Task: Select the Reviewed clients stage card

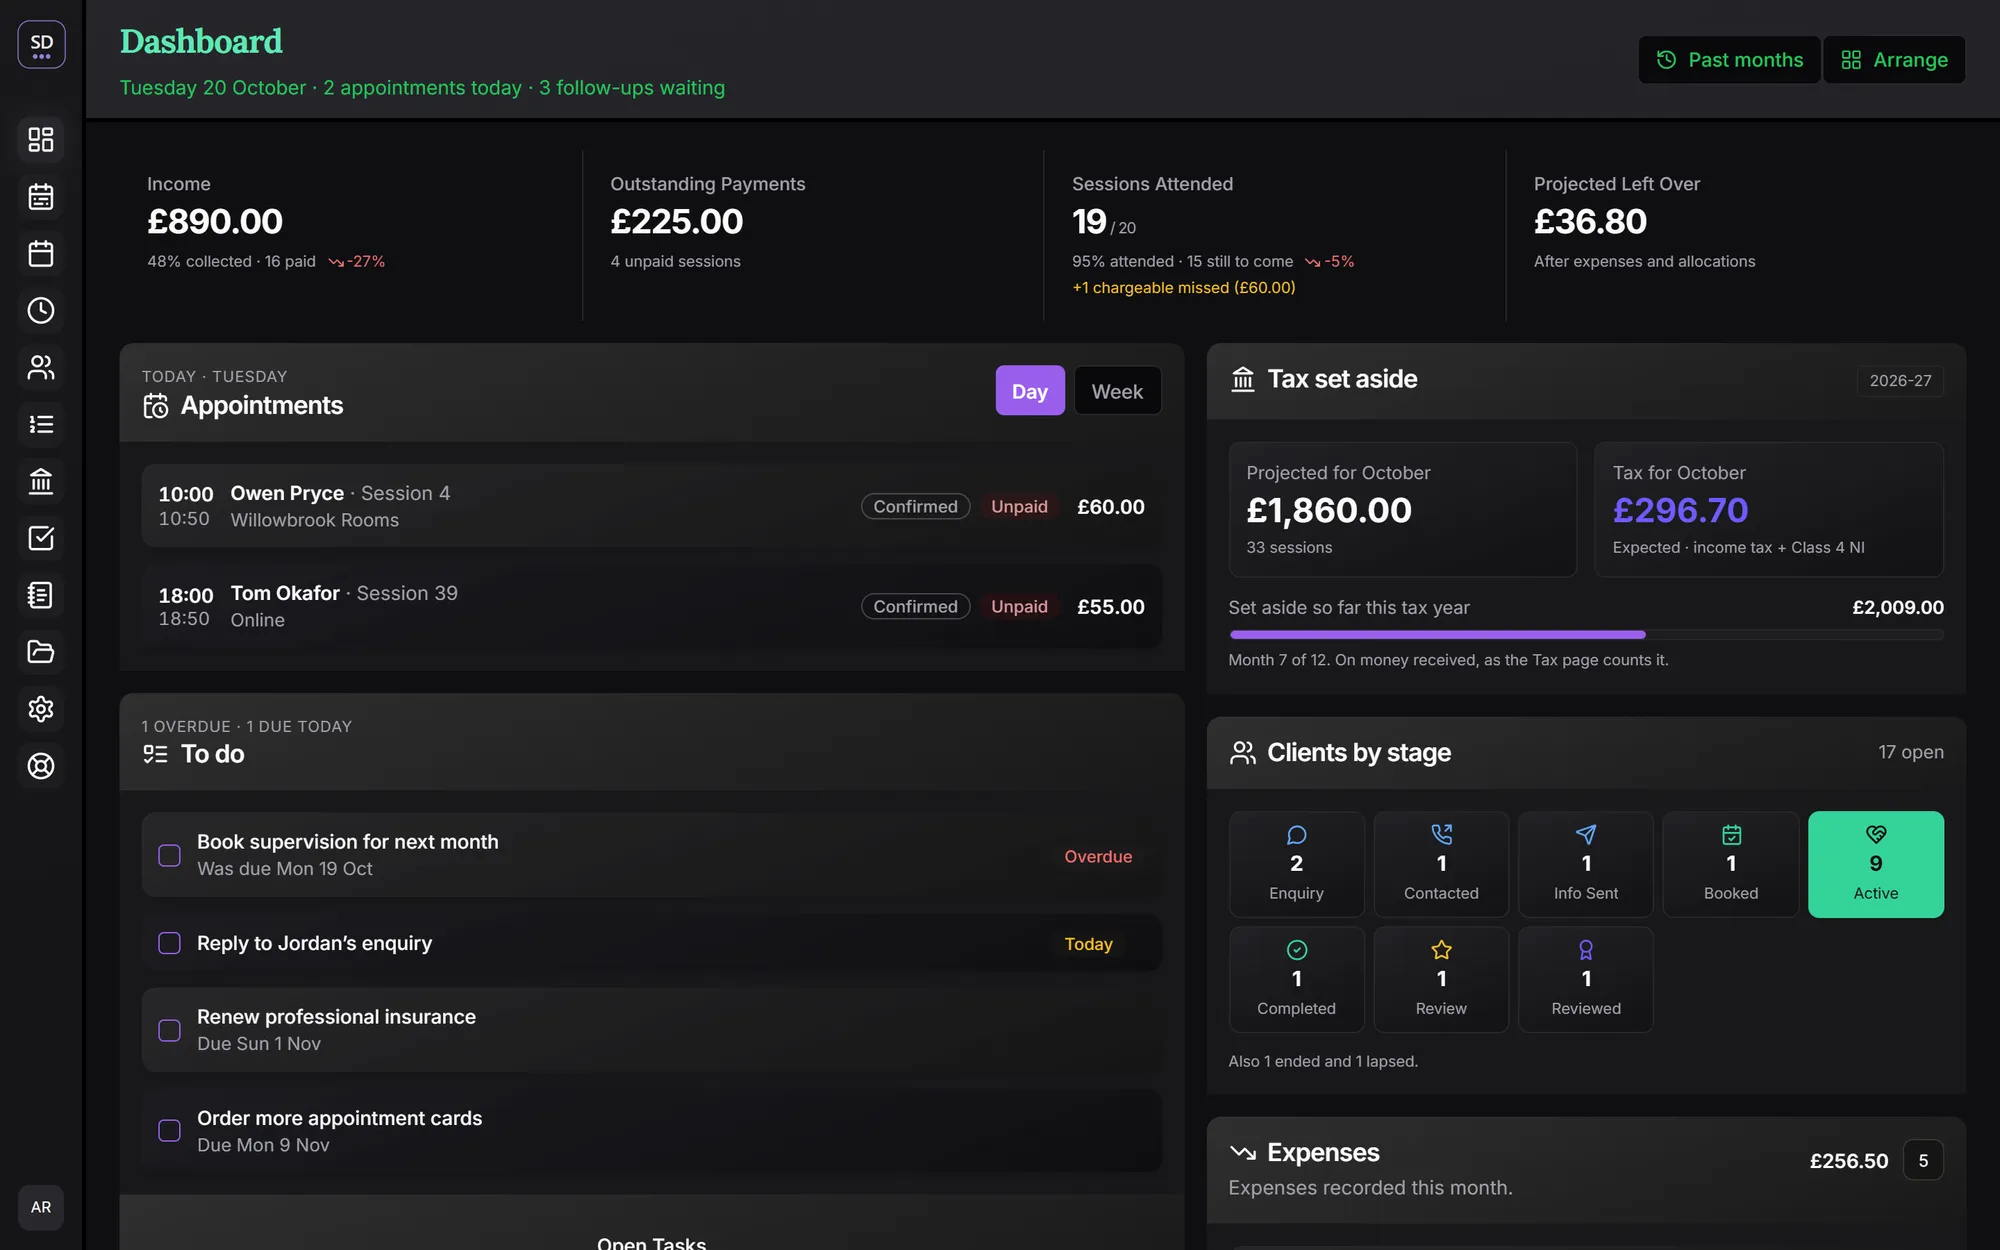Action: [x=1586, y=979]
